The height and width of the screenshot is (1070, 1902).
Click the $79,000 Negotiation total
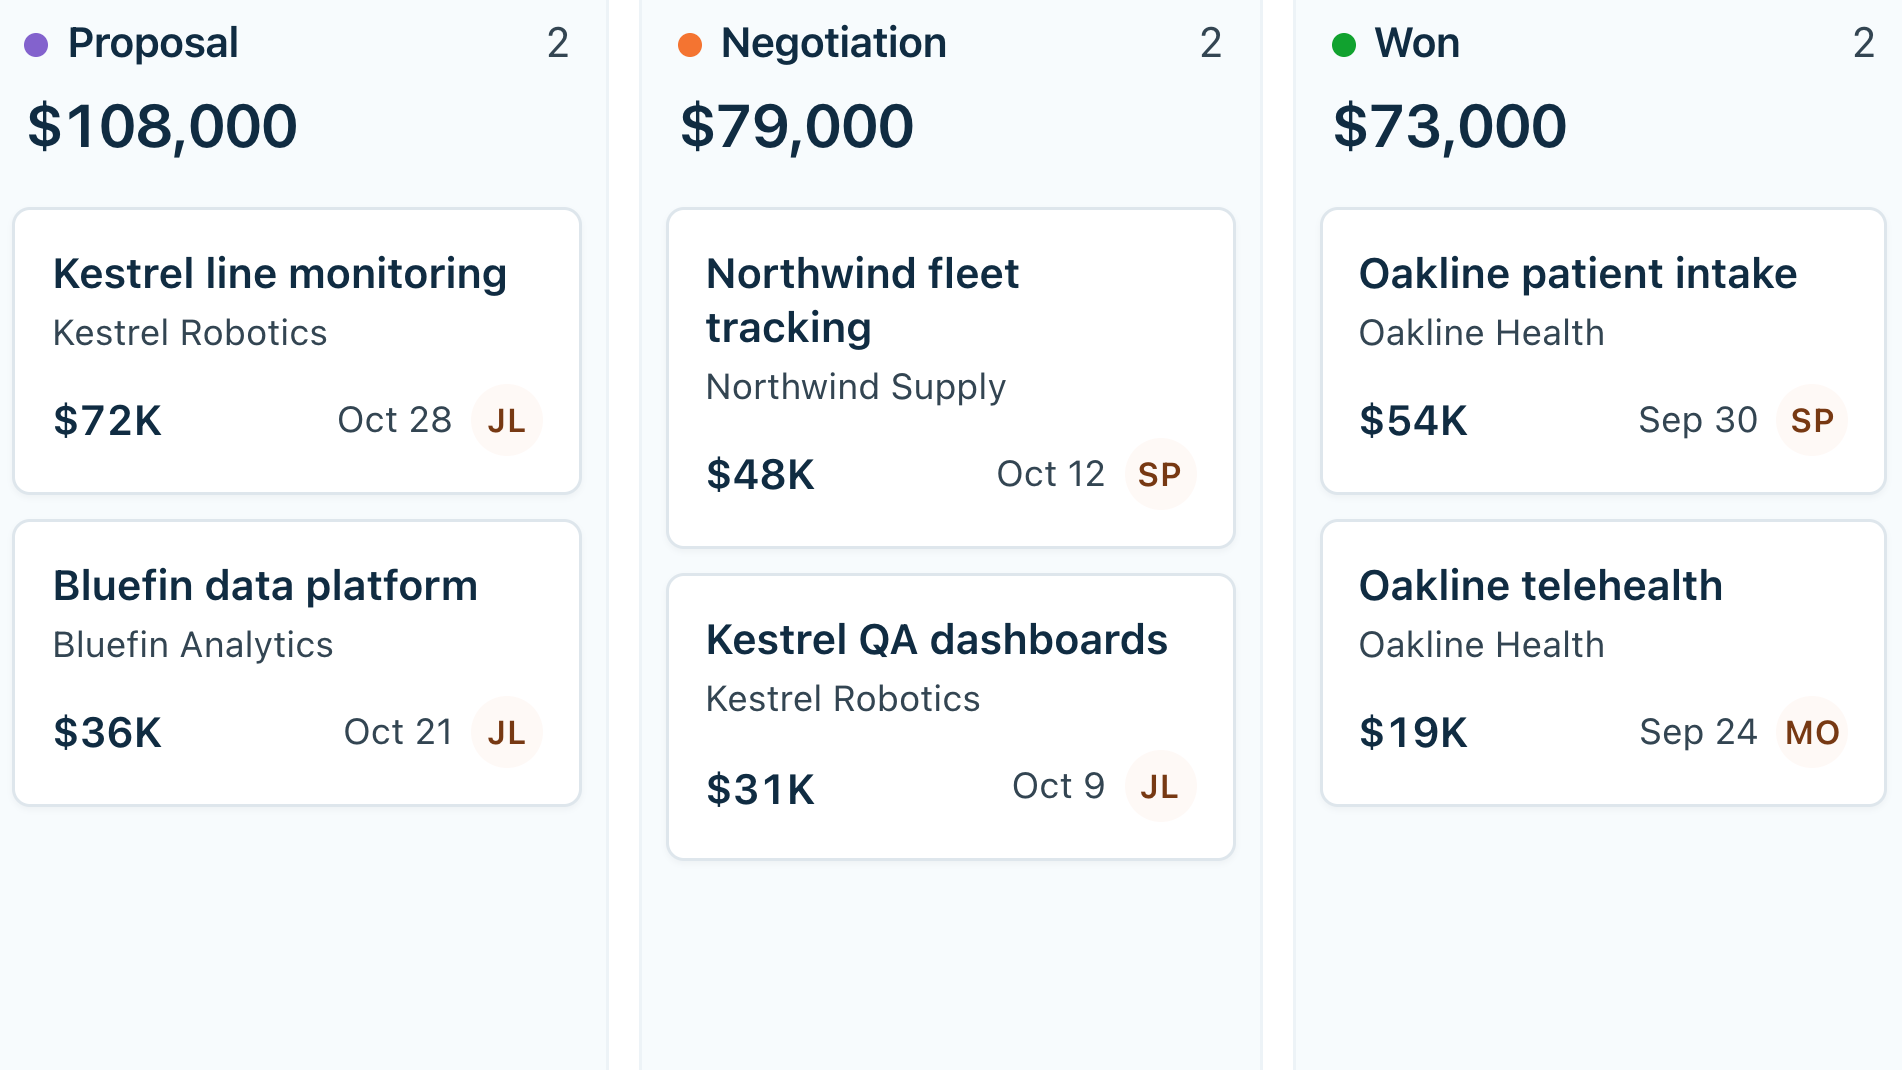pyautogui.click(x=797, y=127)
